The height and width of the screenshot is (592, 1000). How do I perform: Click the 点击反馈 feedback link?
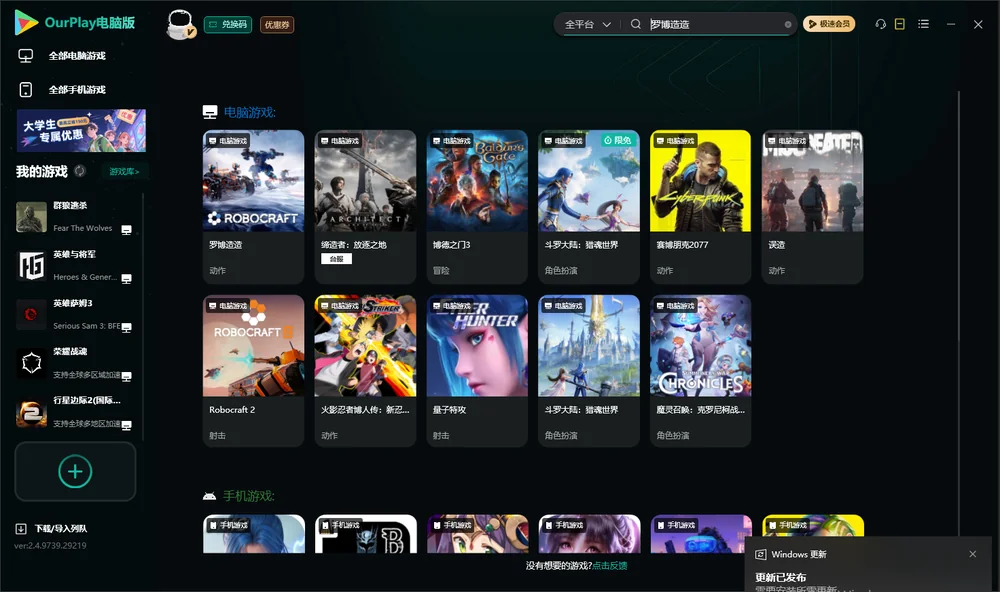coord(610,566)
